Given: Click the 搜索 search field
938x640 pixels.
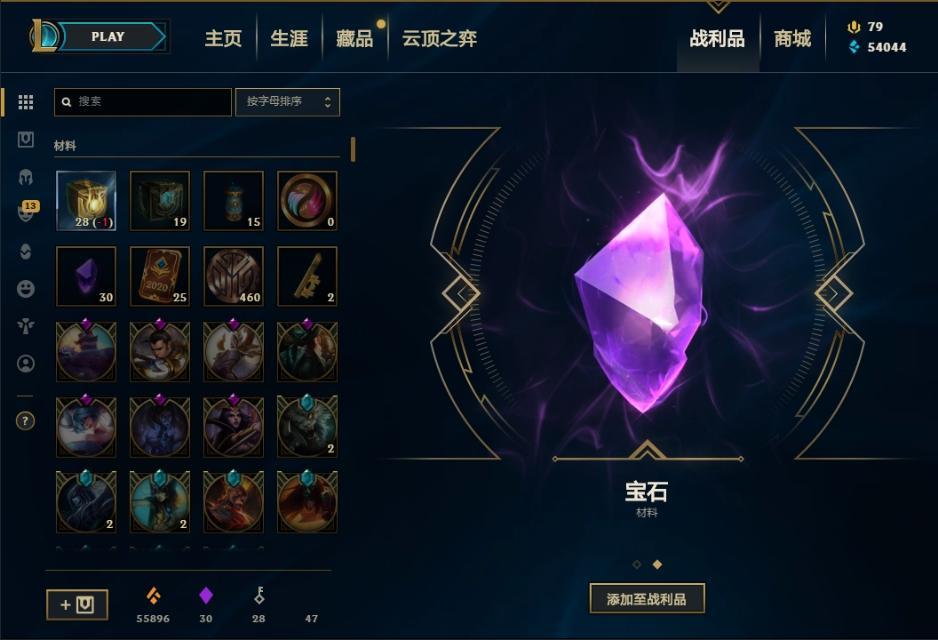Looking at the screenshot, I should [142, 102].
